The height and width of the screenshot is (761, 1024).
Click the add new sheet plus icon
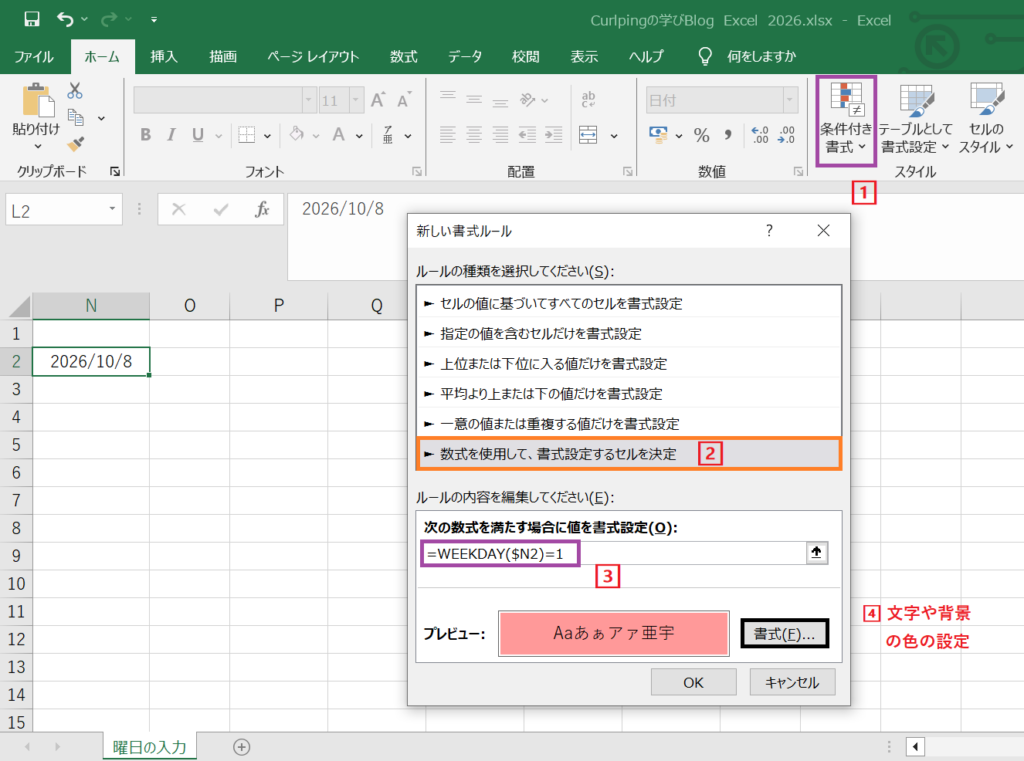(x=242, y=747)
